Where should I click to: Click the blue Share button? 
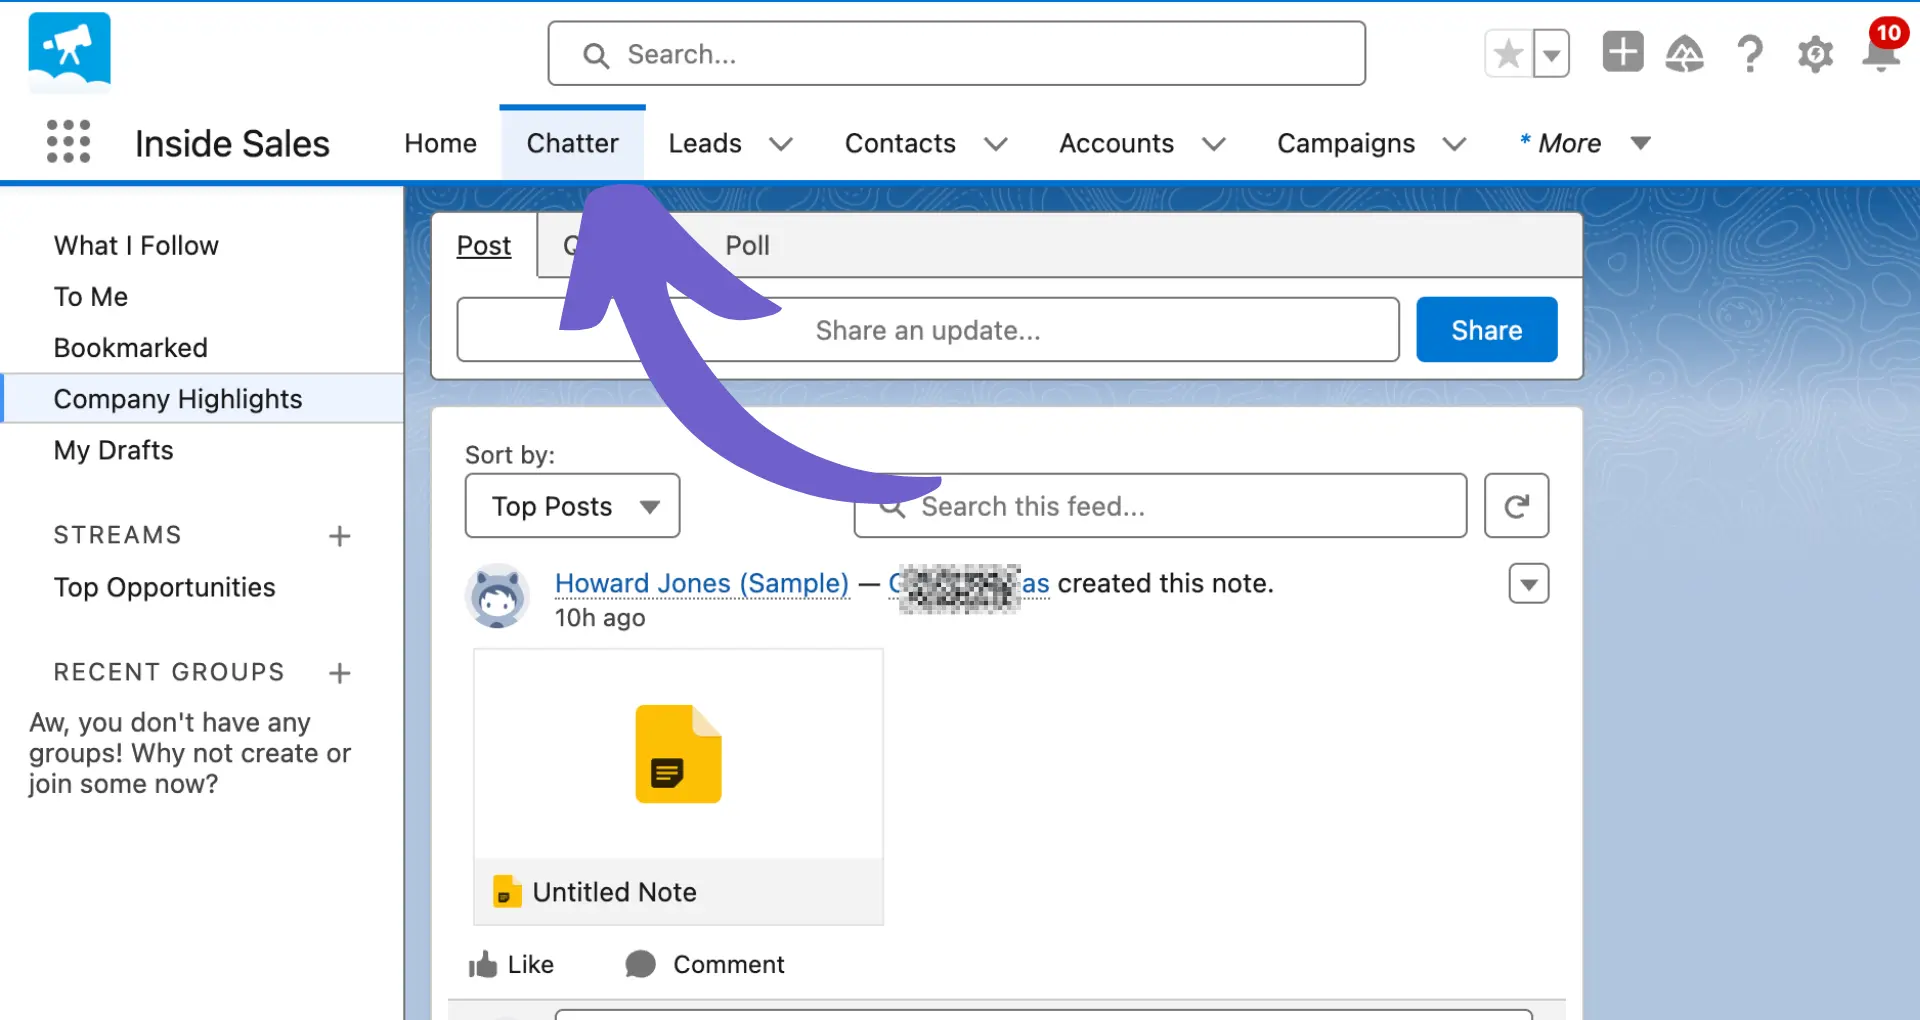click(1486, 330)
